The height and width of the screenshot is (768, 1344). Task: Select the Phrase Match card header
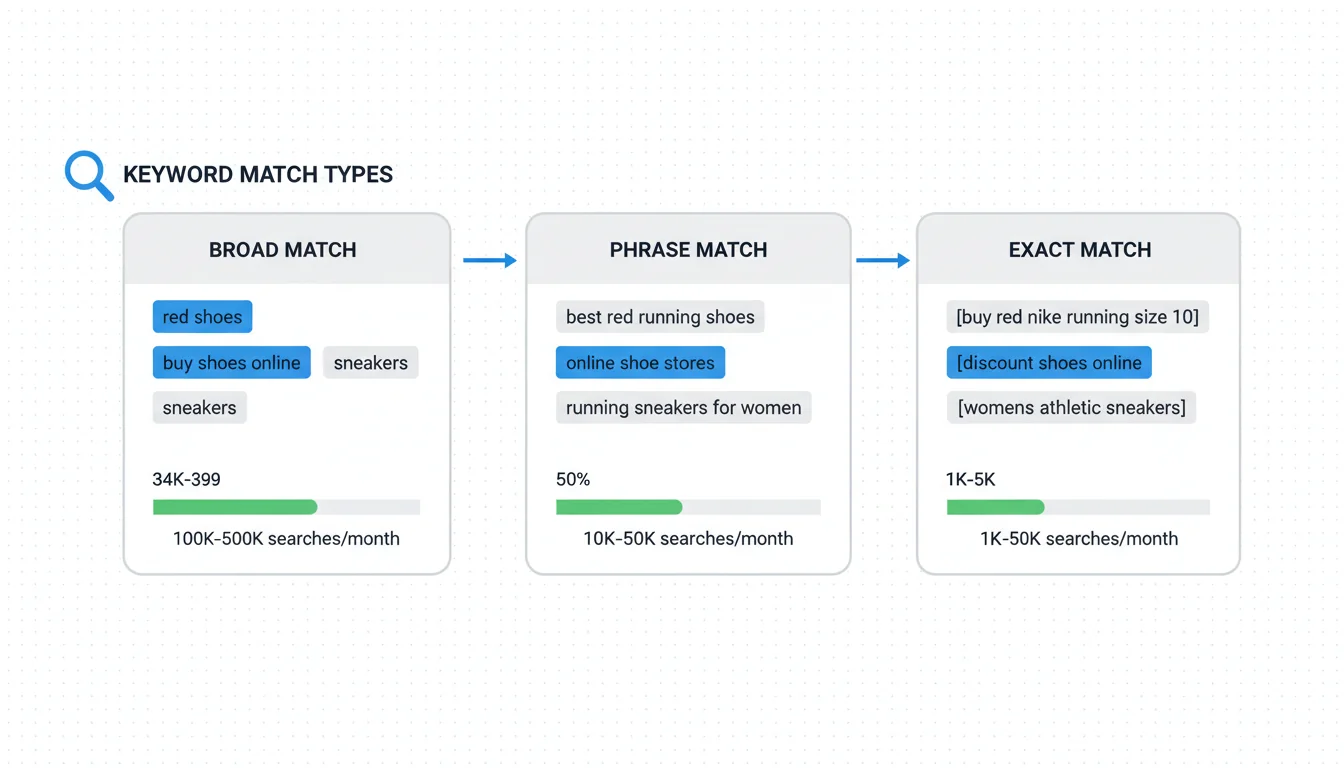pyautogui.click(x=688, y=250)
